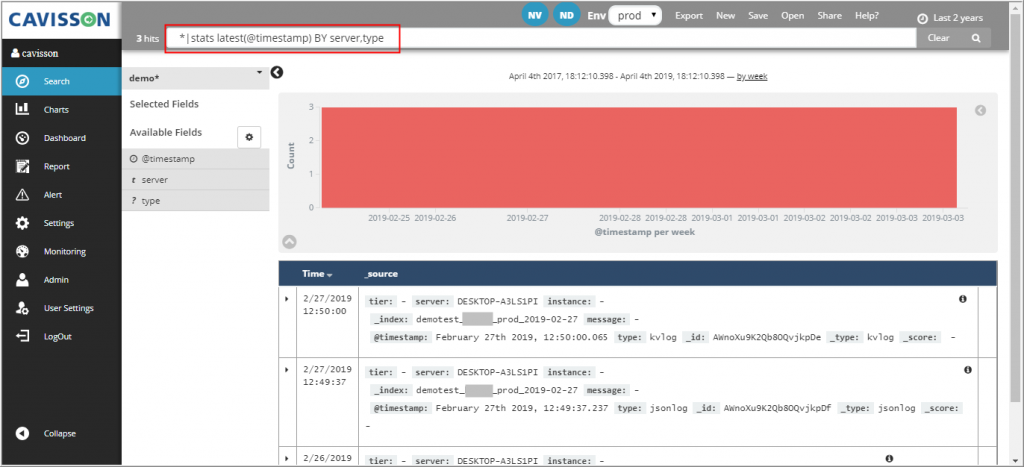The image size is (1024, 467).
Task: Click the NV round badge
Action: [535, 15]
